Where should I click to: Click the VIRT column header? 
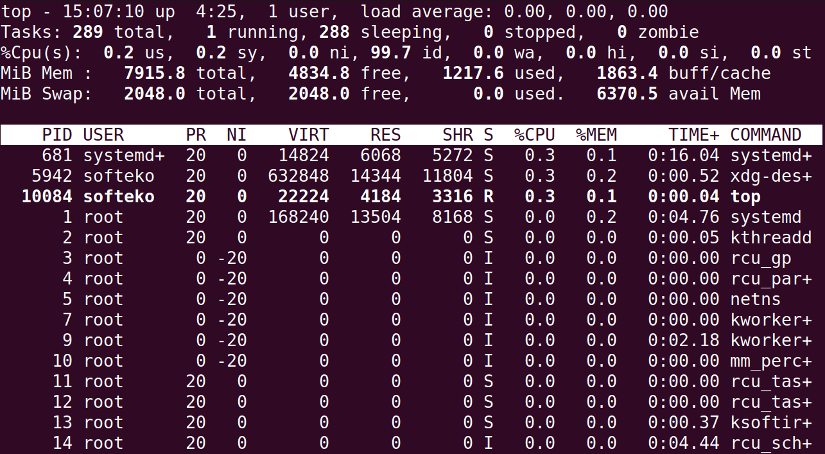308,135
